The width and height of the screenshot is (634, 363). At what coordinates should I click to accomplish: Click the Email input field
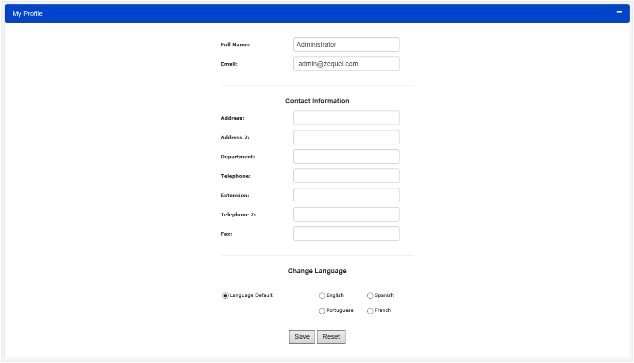(346, 63)
